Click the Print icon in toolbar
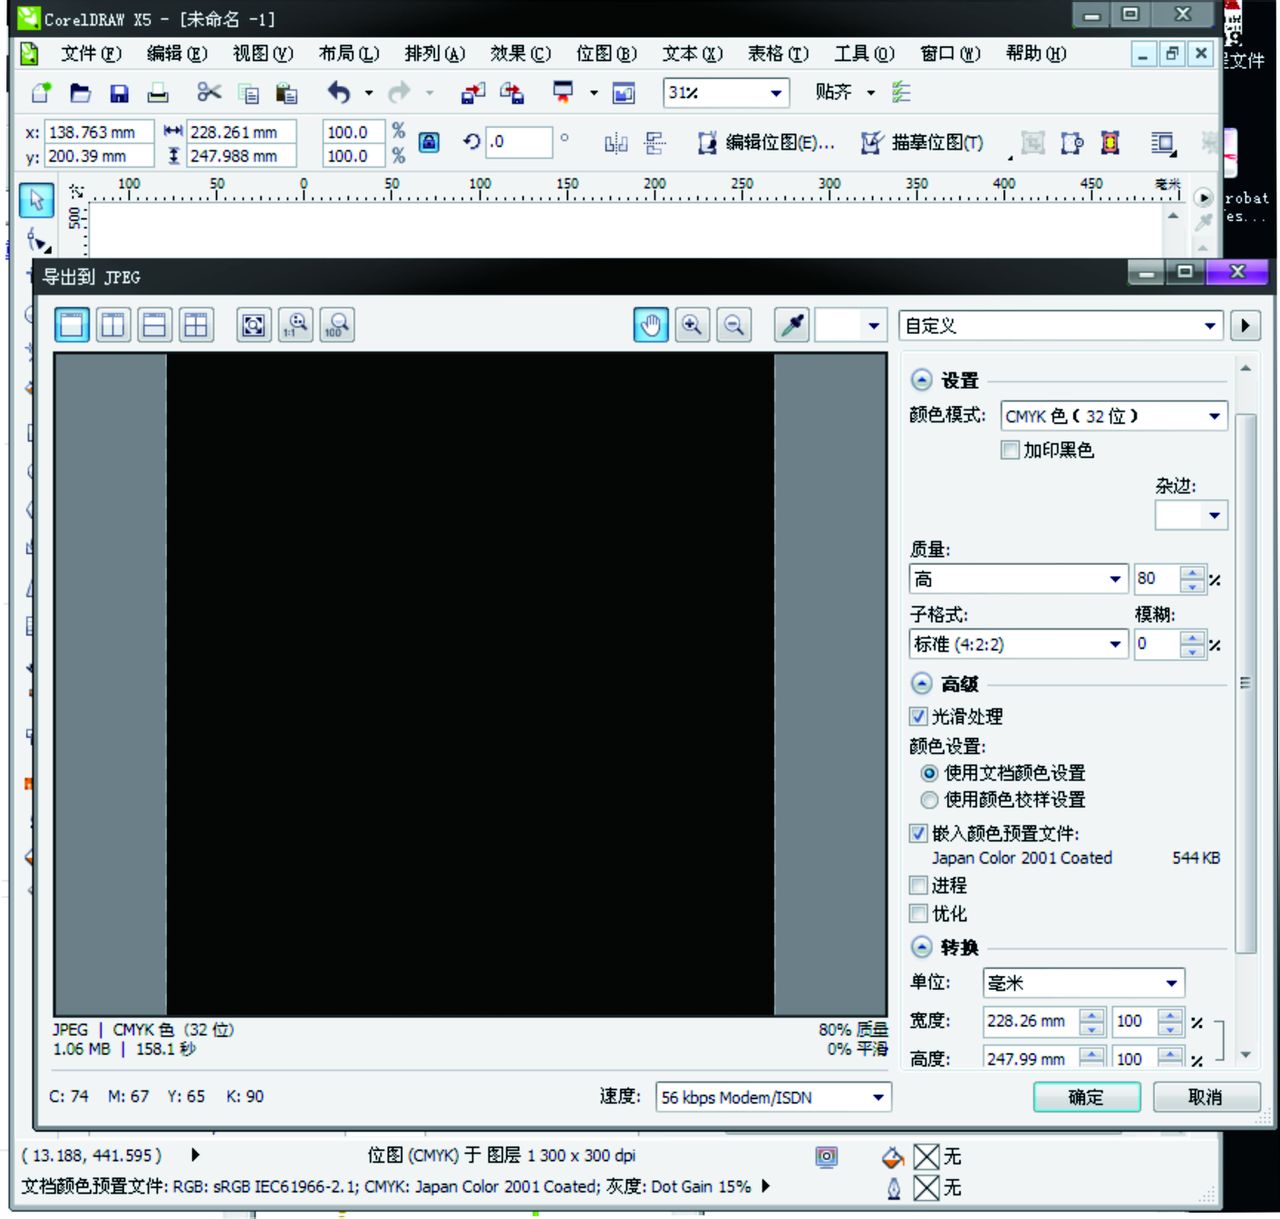This screenshot has height=1219, width=1280. click(158, 93)
